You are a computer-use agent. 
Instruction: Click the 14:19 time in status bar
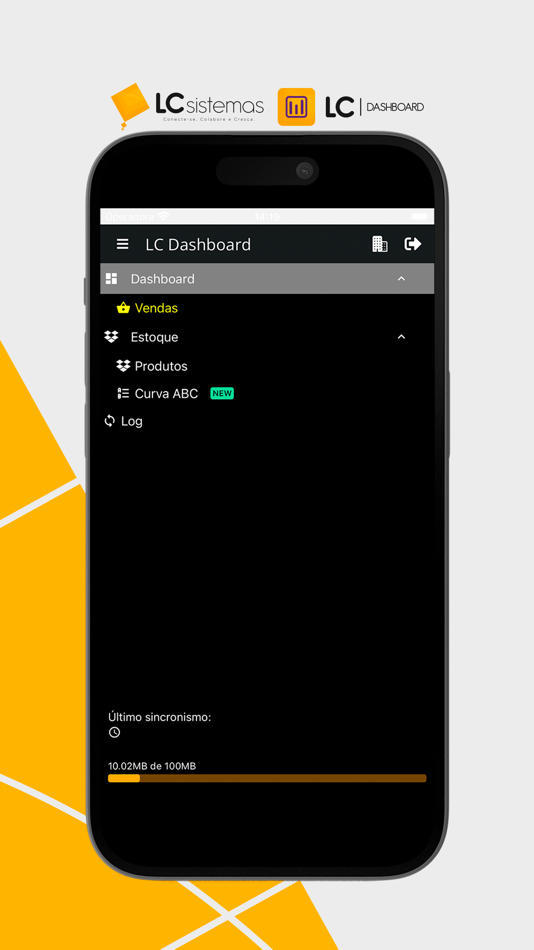point(267,216)
